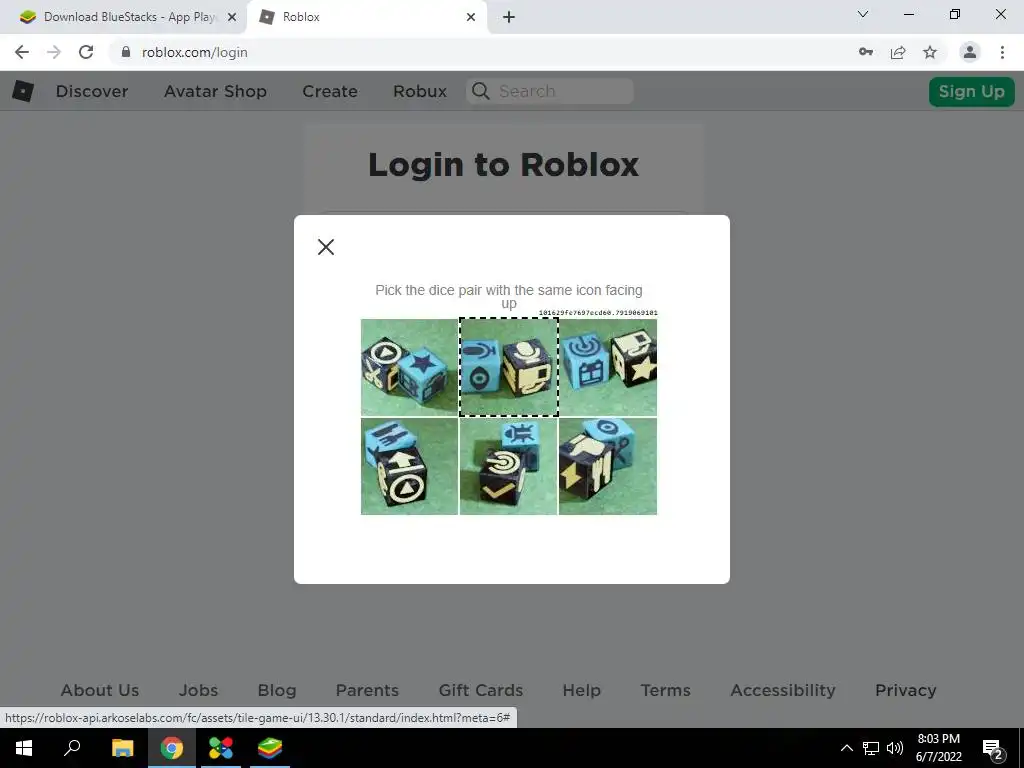Click the green Sign Up button
Viewport: 1024px width, 768px height.
click(971, 91)
